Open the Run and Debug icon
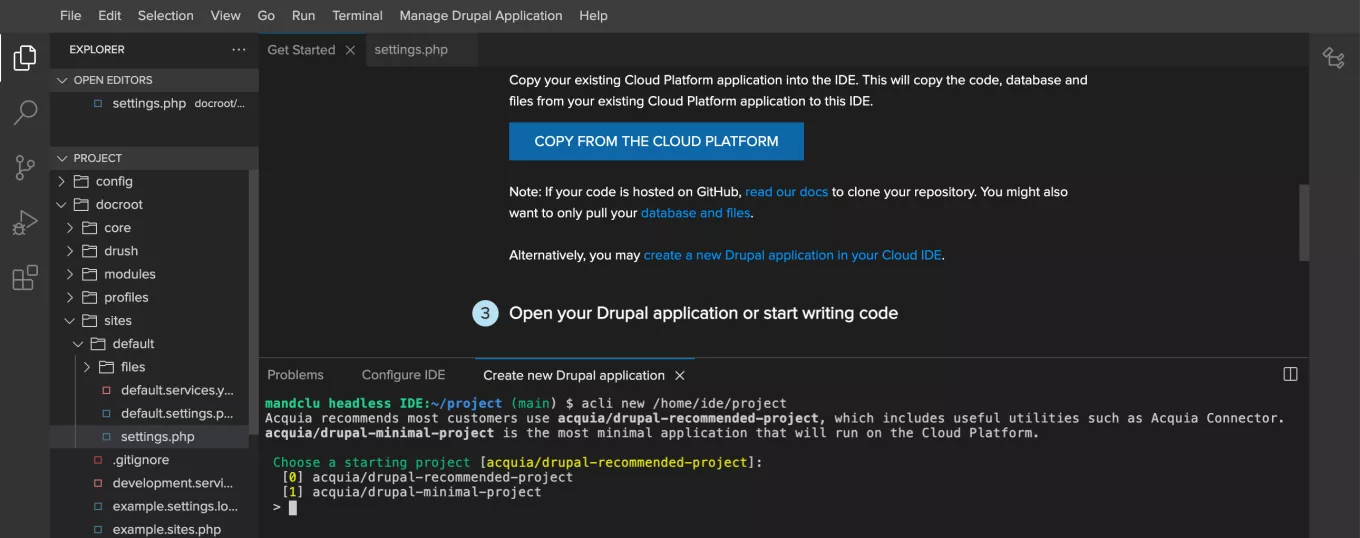1360x538 pixels. pyautogui.click(x=25, y=222)
